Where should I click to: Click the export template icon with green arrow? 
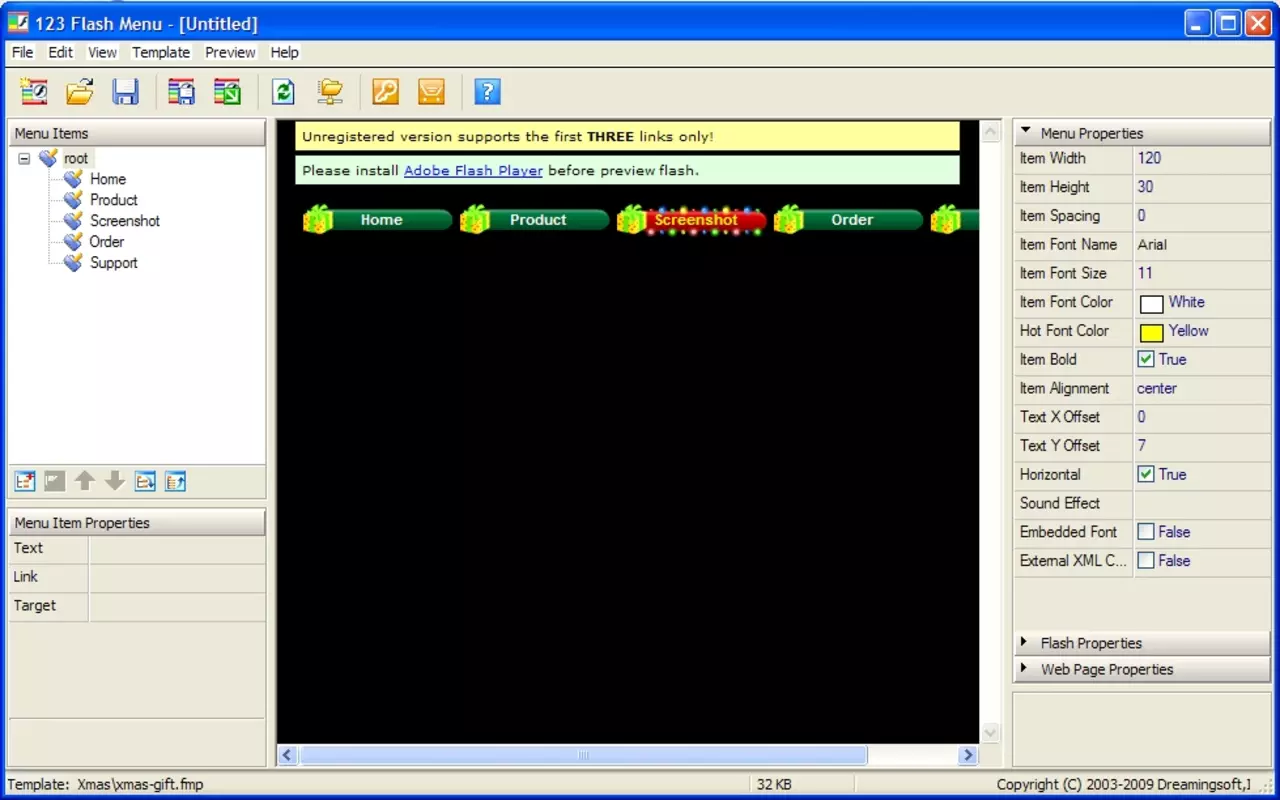[227, 92]
